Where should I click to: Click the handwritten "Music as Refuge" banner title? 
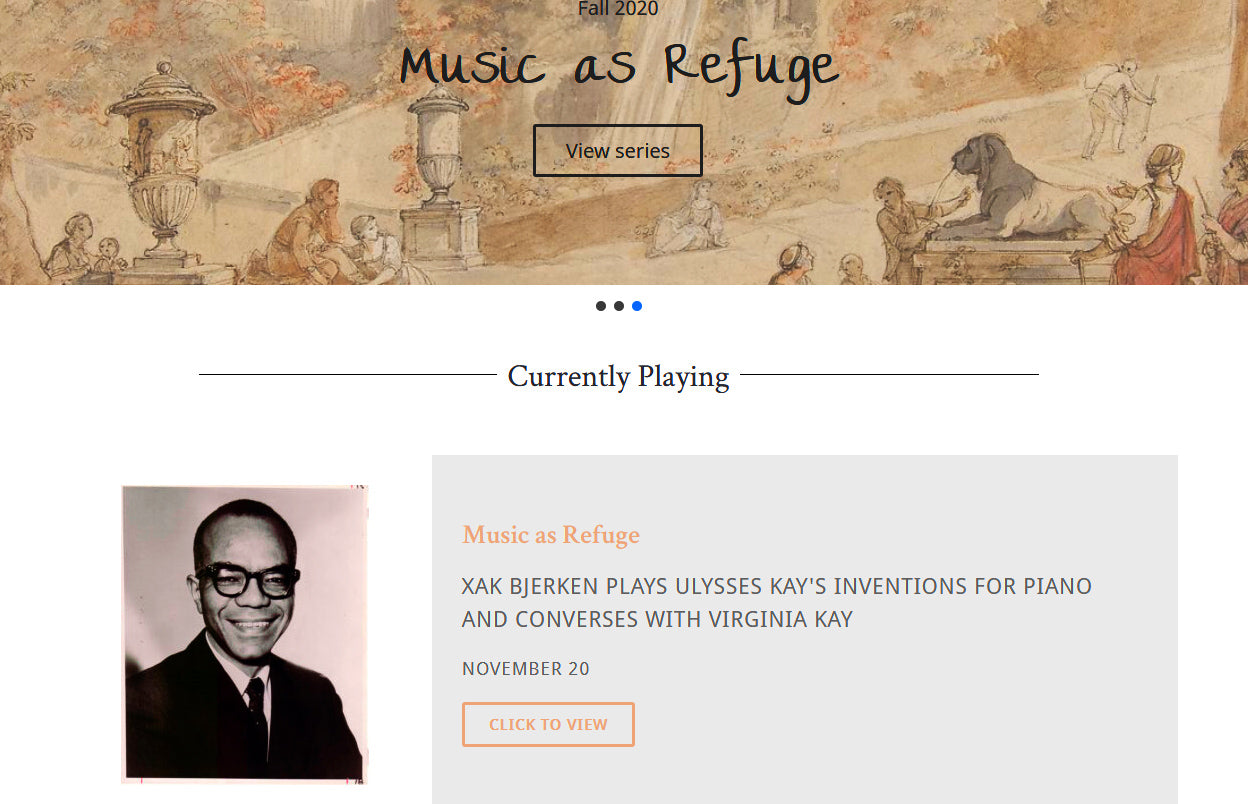click(x=618, y=65)
